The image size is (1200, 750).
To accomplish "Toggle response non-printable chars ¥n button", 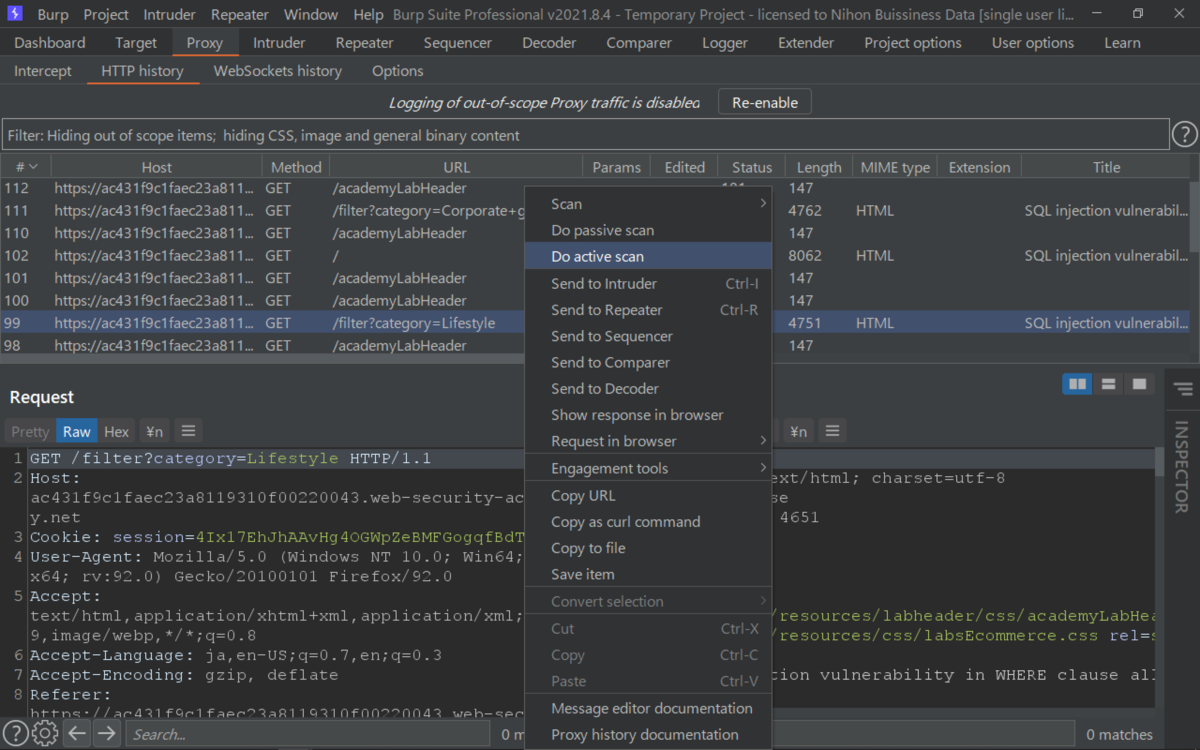I will (x=798, y=431).
